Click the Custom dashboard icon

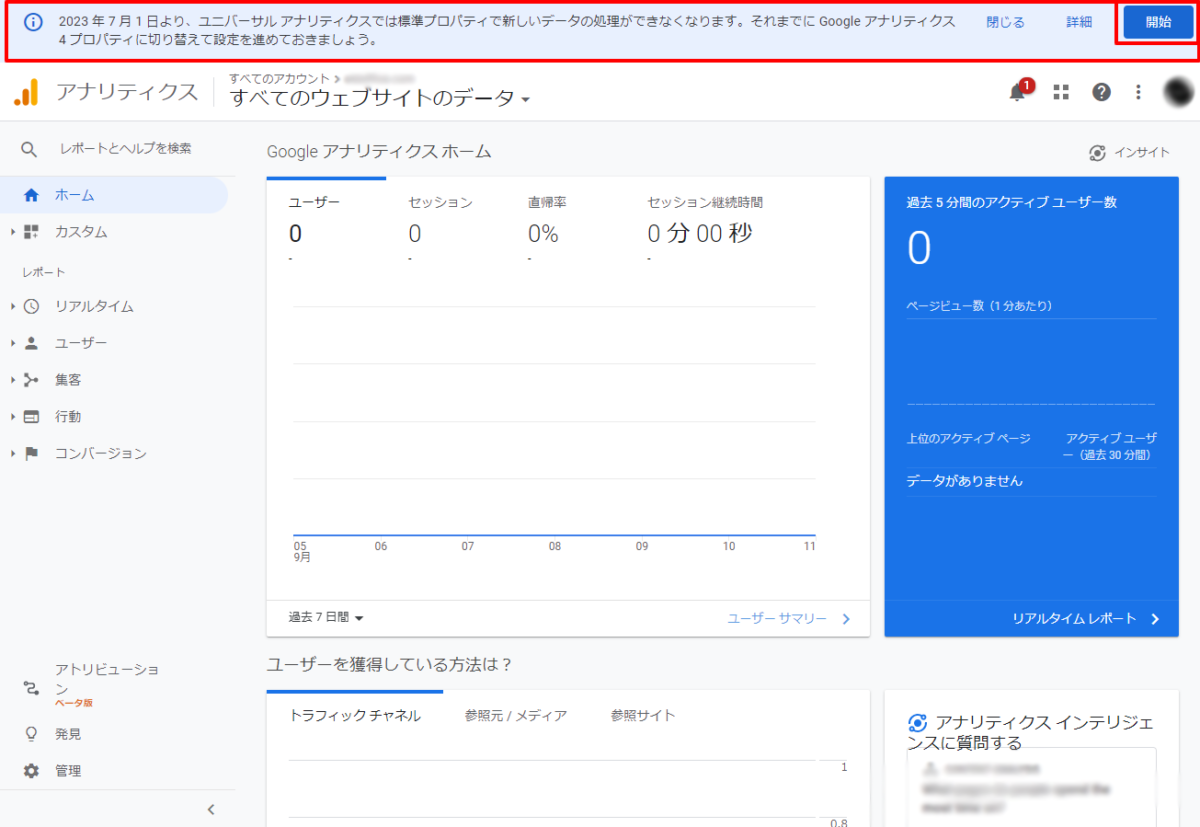[31, 232]
